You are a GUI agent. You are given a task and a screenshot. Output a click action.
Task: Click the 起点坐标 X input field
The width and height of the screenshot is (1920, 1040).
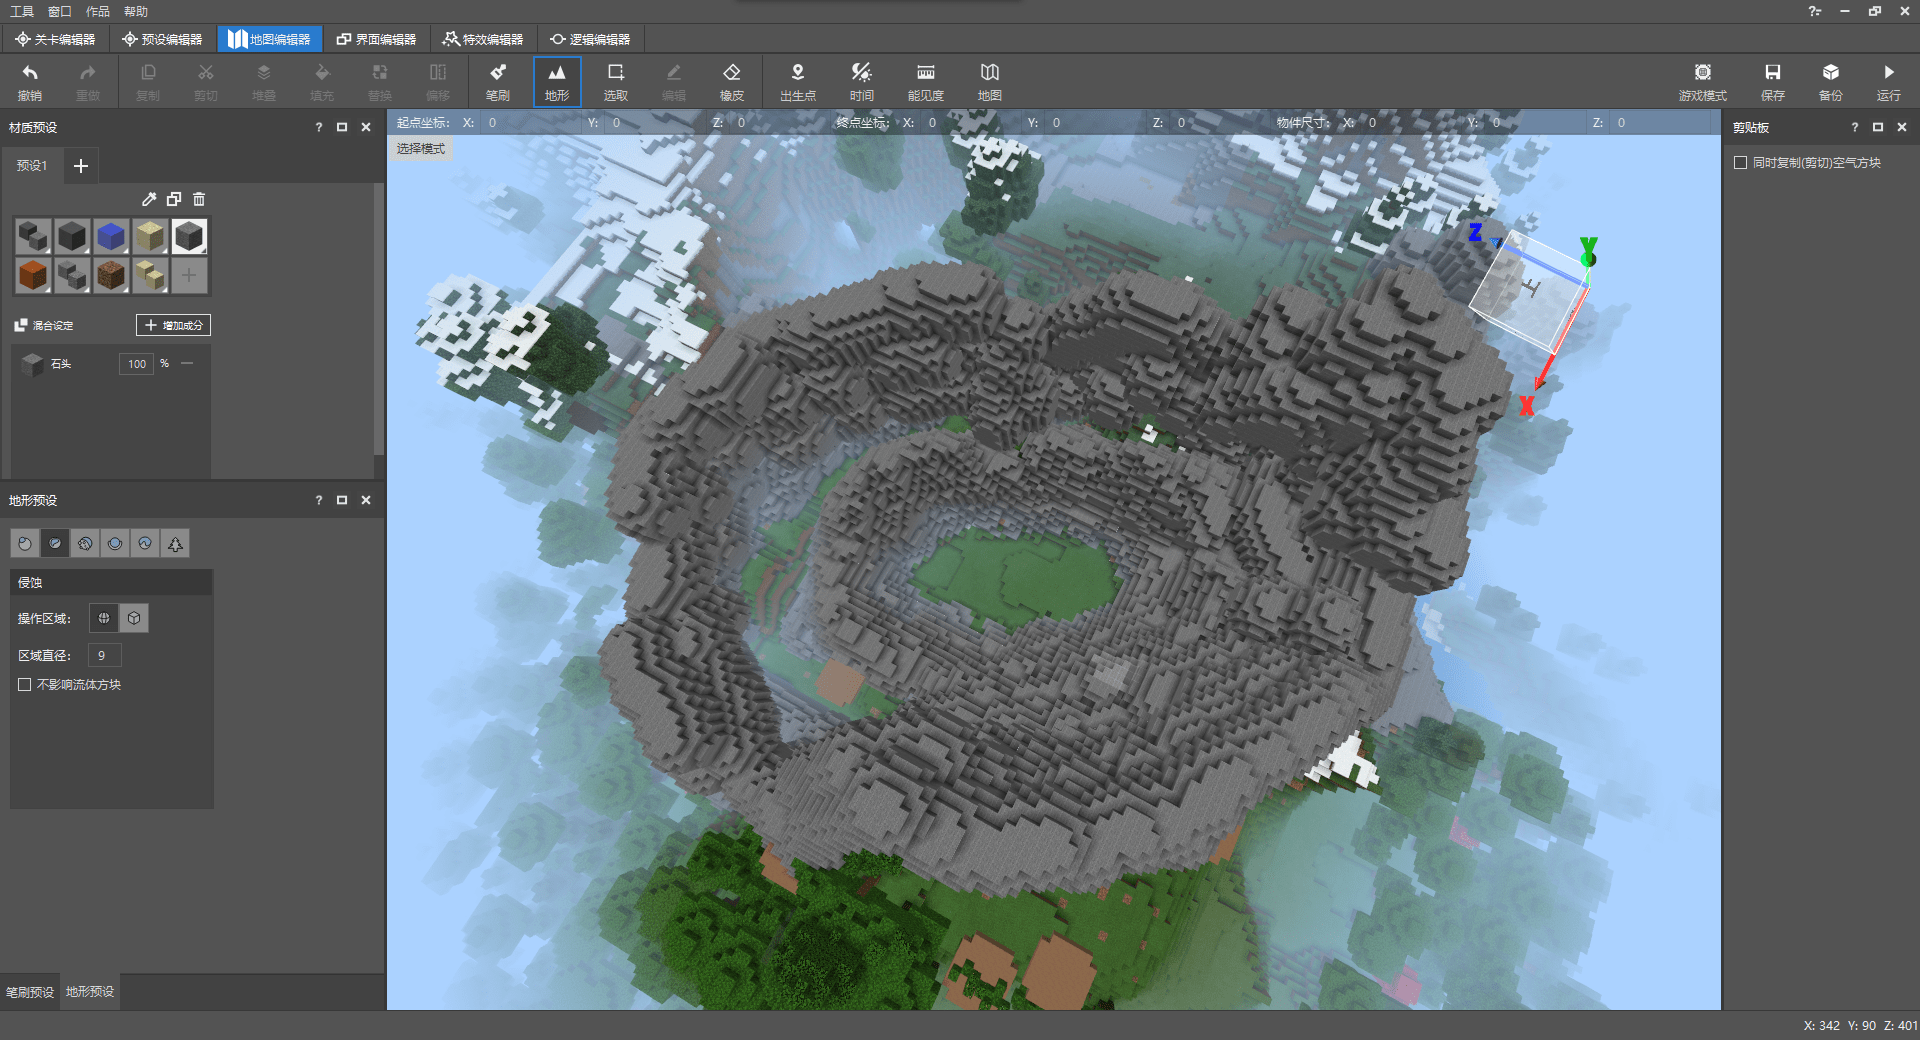tap(530, 122)
